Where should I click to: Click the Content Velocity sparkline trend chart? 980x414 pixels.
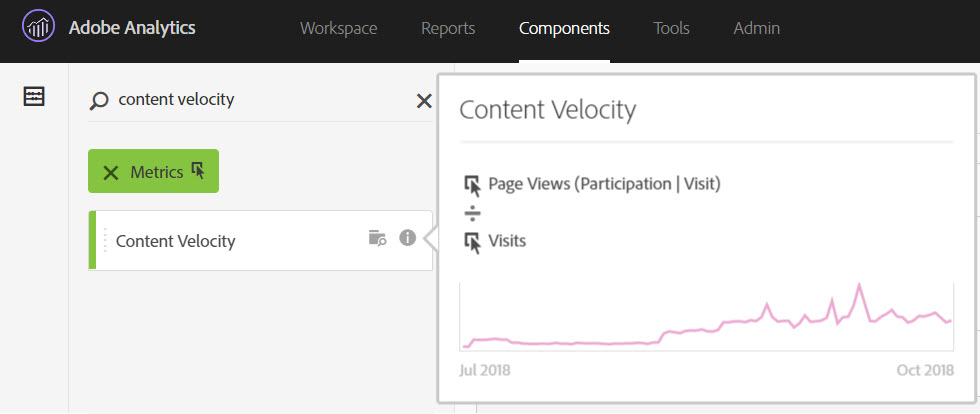[x=706, y=318]
